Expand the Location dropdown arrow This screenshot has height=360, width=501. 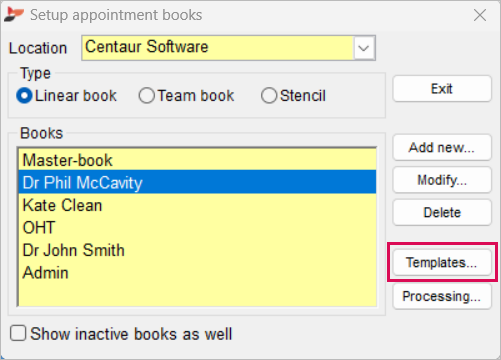[x=364, y=48]
